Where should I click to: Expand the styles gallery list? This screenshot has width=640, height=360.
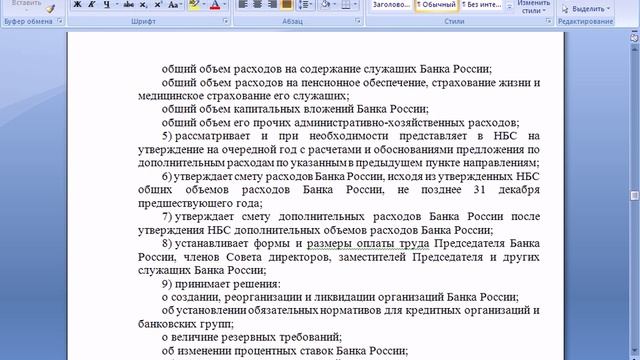(x=509, y=7)
